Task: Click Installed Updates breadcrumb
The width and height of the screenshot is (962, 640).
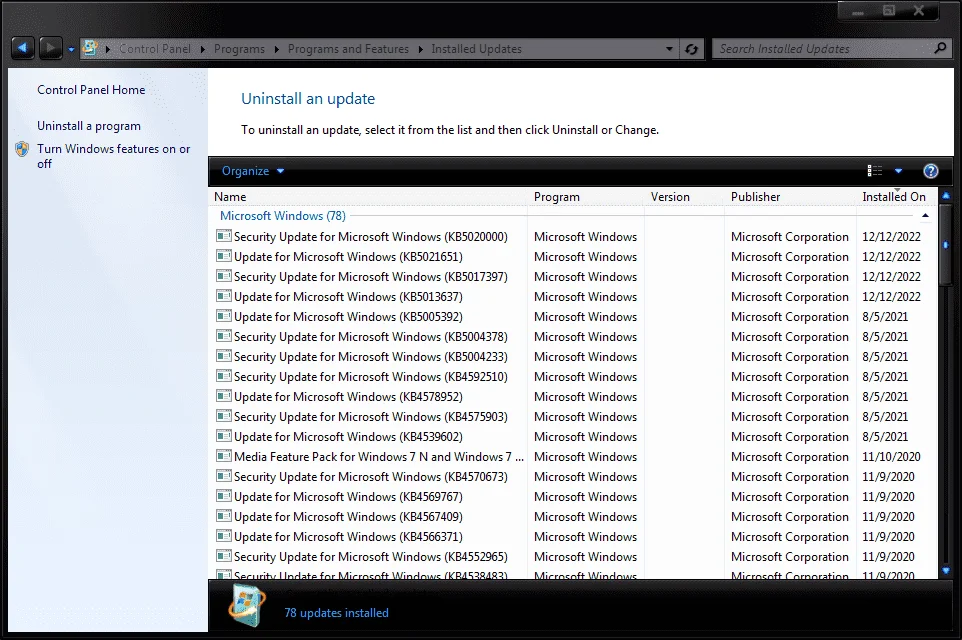Action: (x=476, y=48)
